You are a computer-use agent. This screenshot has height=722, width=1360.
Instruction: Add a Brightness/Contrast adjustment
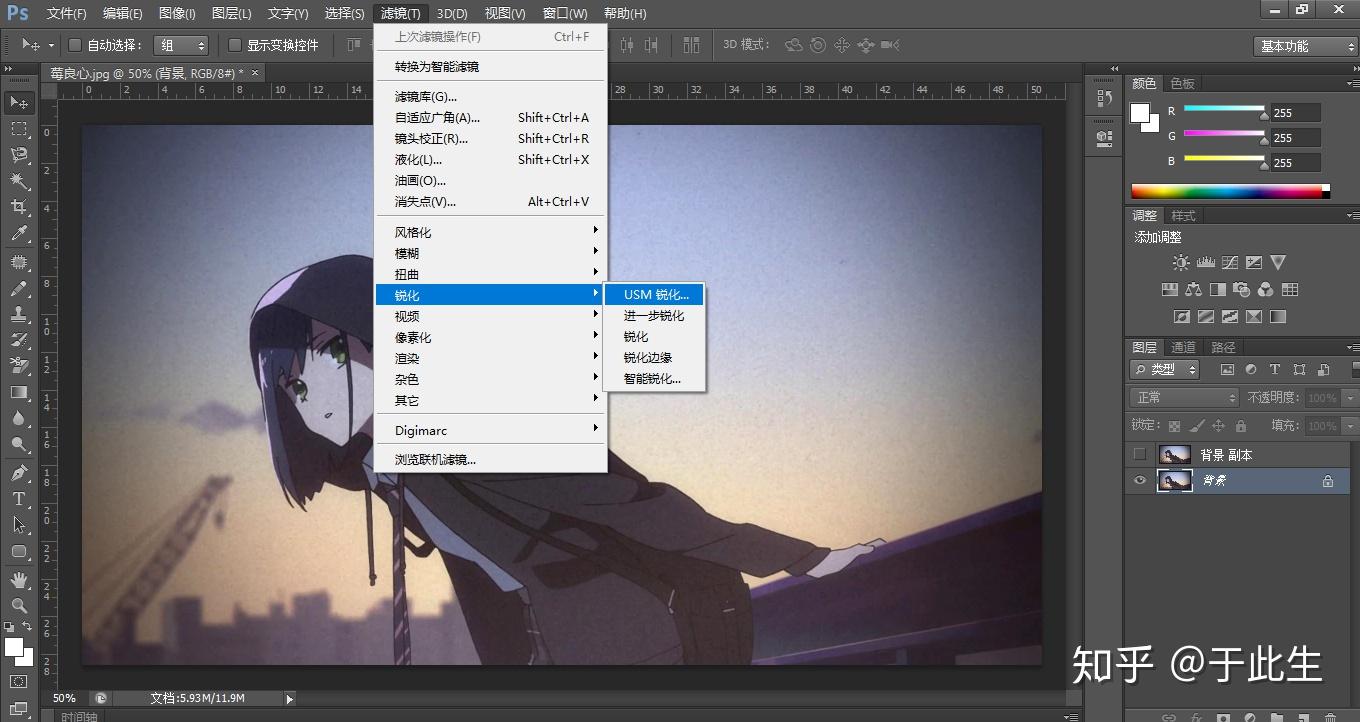click(1181, 263)
